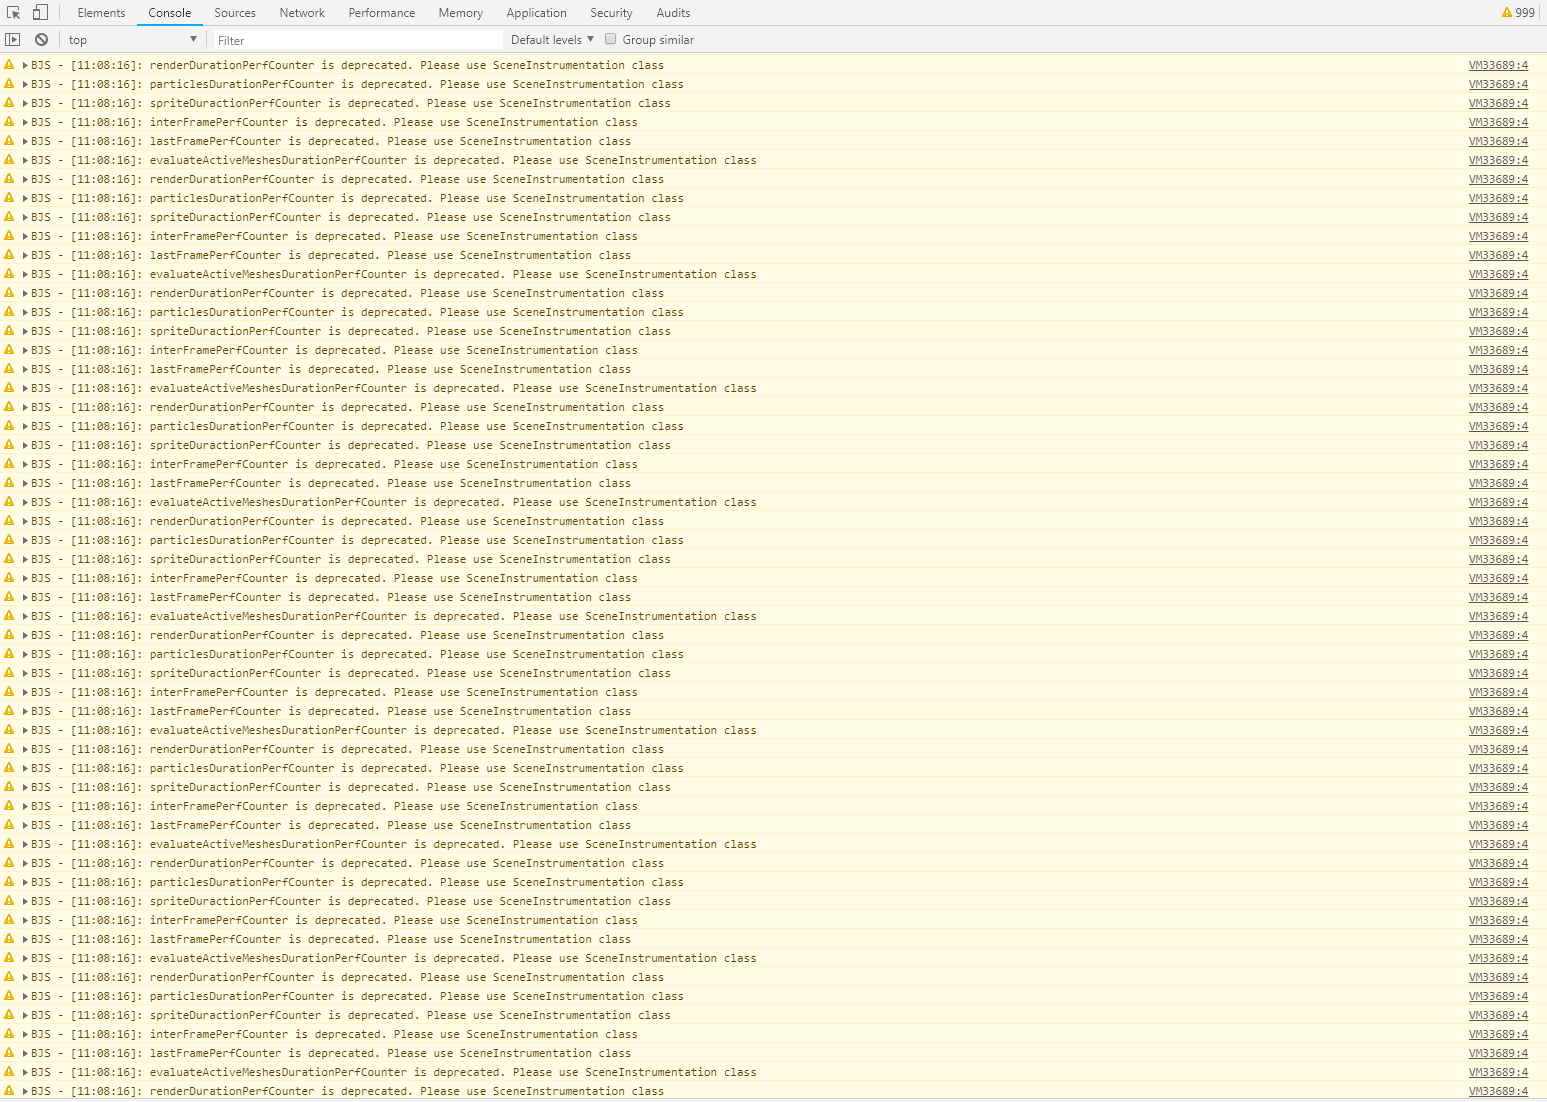Image resolution: width=1547 pixels, height=1102 pixels.
Task: Expand the bottommost renderDurationPerfCounter warning
Action: (25, 1091)
